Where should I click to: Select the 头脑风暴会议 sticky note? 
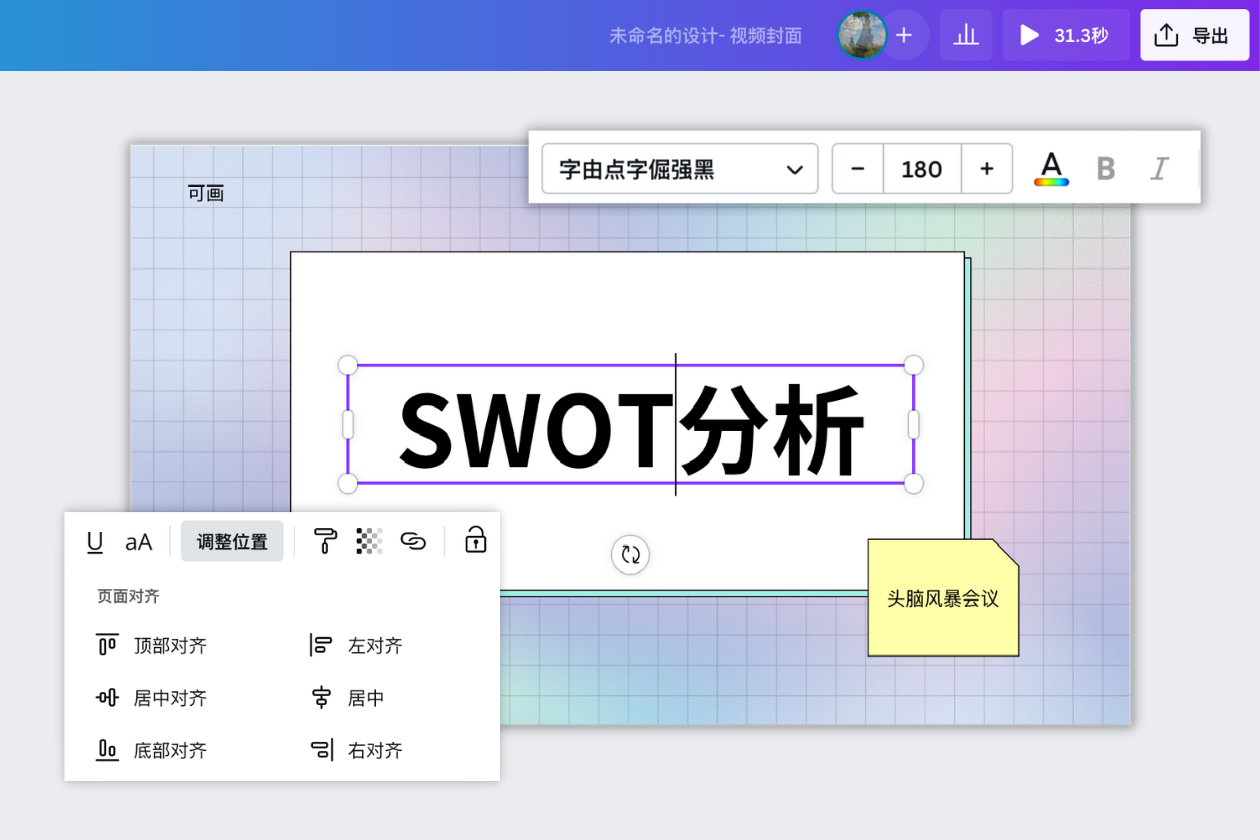click(943, 598)
